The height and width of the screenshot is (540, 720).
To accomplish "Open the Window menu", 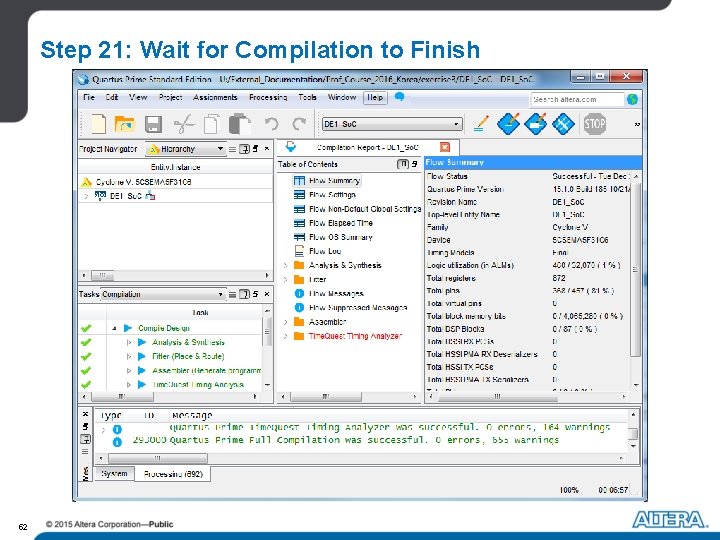I will (x=342, y=97).
